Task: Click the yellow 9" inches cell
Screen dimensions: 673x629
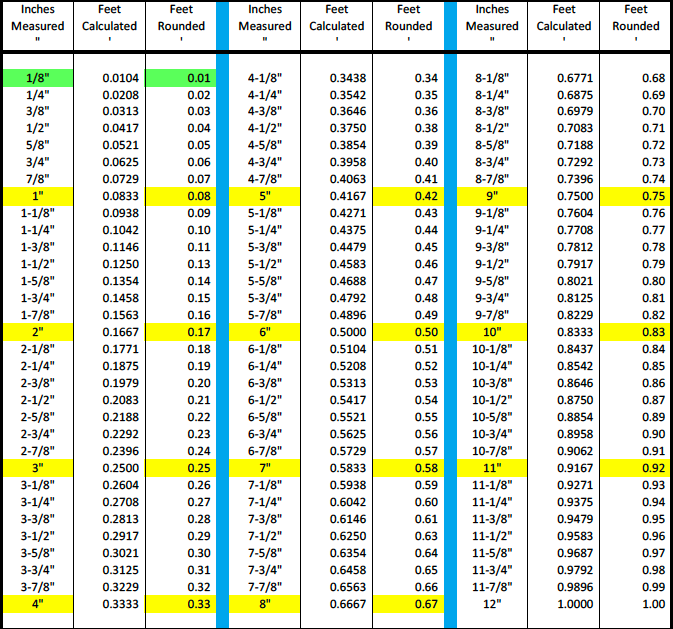Action: [x=492, y=196]
